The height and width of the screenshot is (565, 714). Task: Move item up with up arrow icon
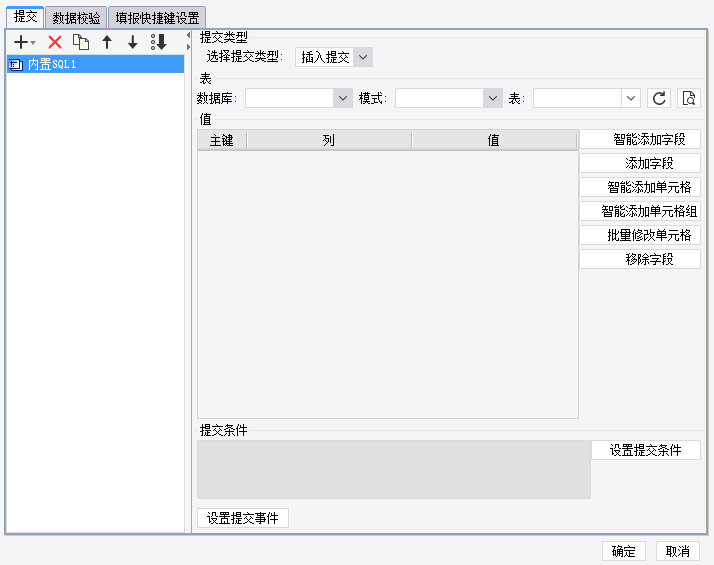pos(107,42)
